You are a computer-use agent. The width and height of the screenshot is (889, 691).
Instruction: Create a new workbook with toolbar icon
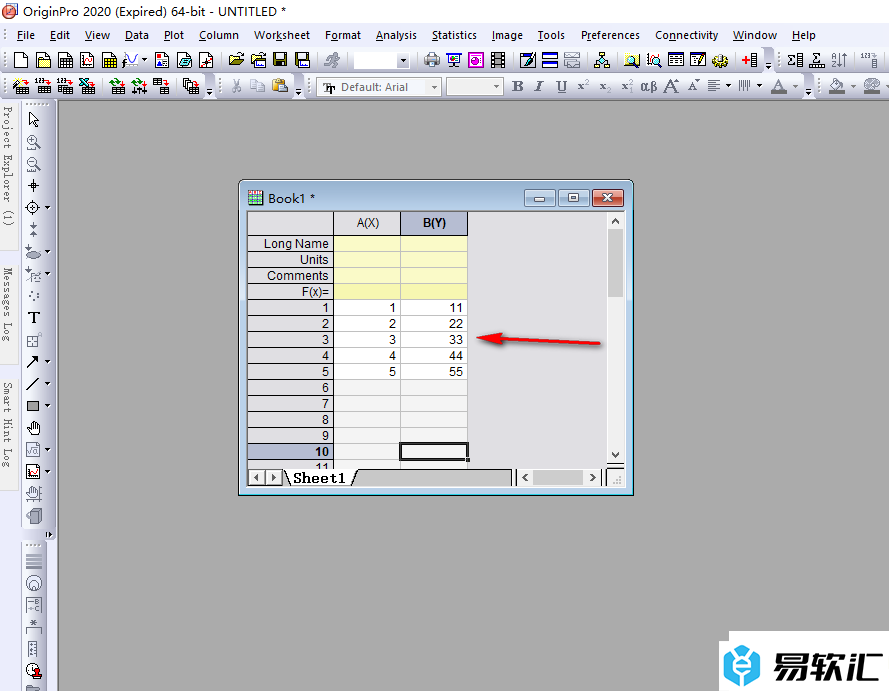[65, 60]
